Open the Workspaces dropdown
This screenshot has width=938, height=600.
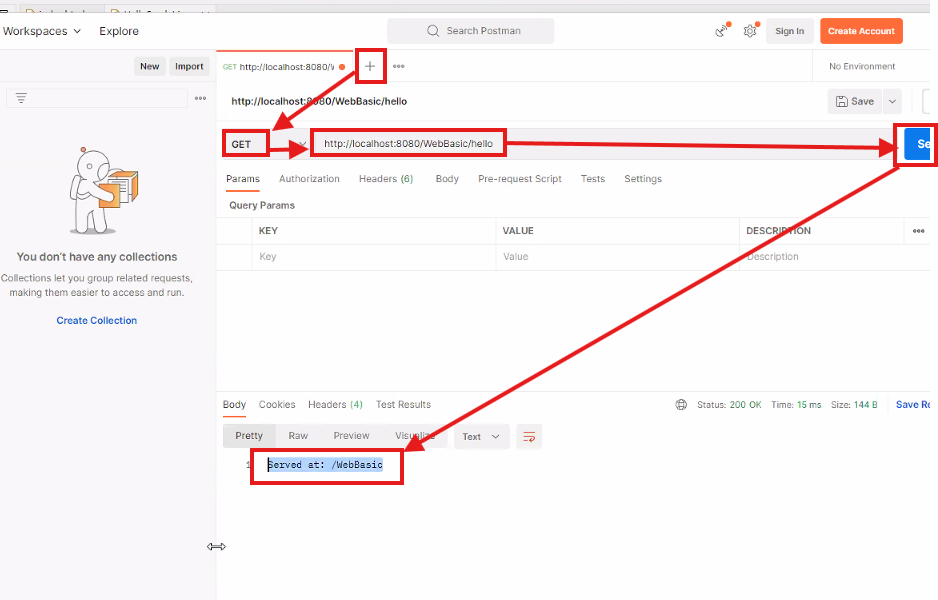[x=41, y=31]
